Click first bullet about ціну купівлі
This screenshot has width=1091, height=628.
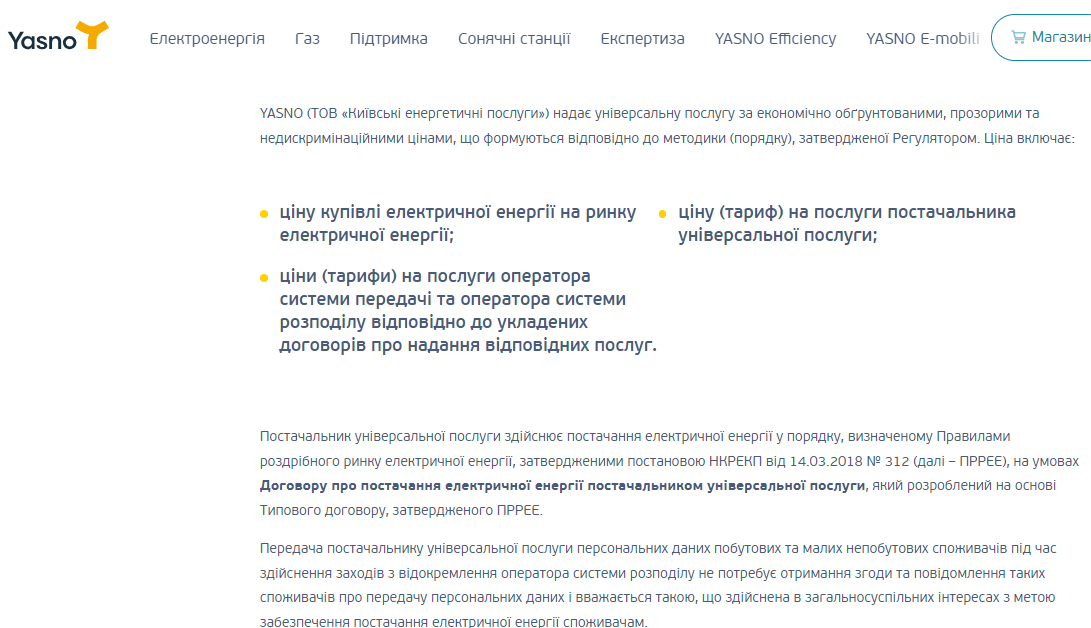[458, 223]
